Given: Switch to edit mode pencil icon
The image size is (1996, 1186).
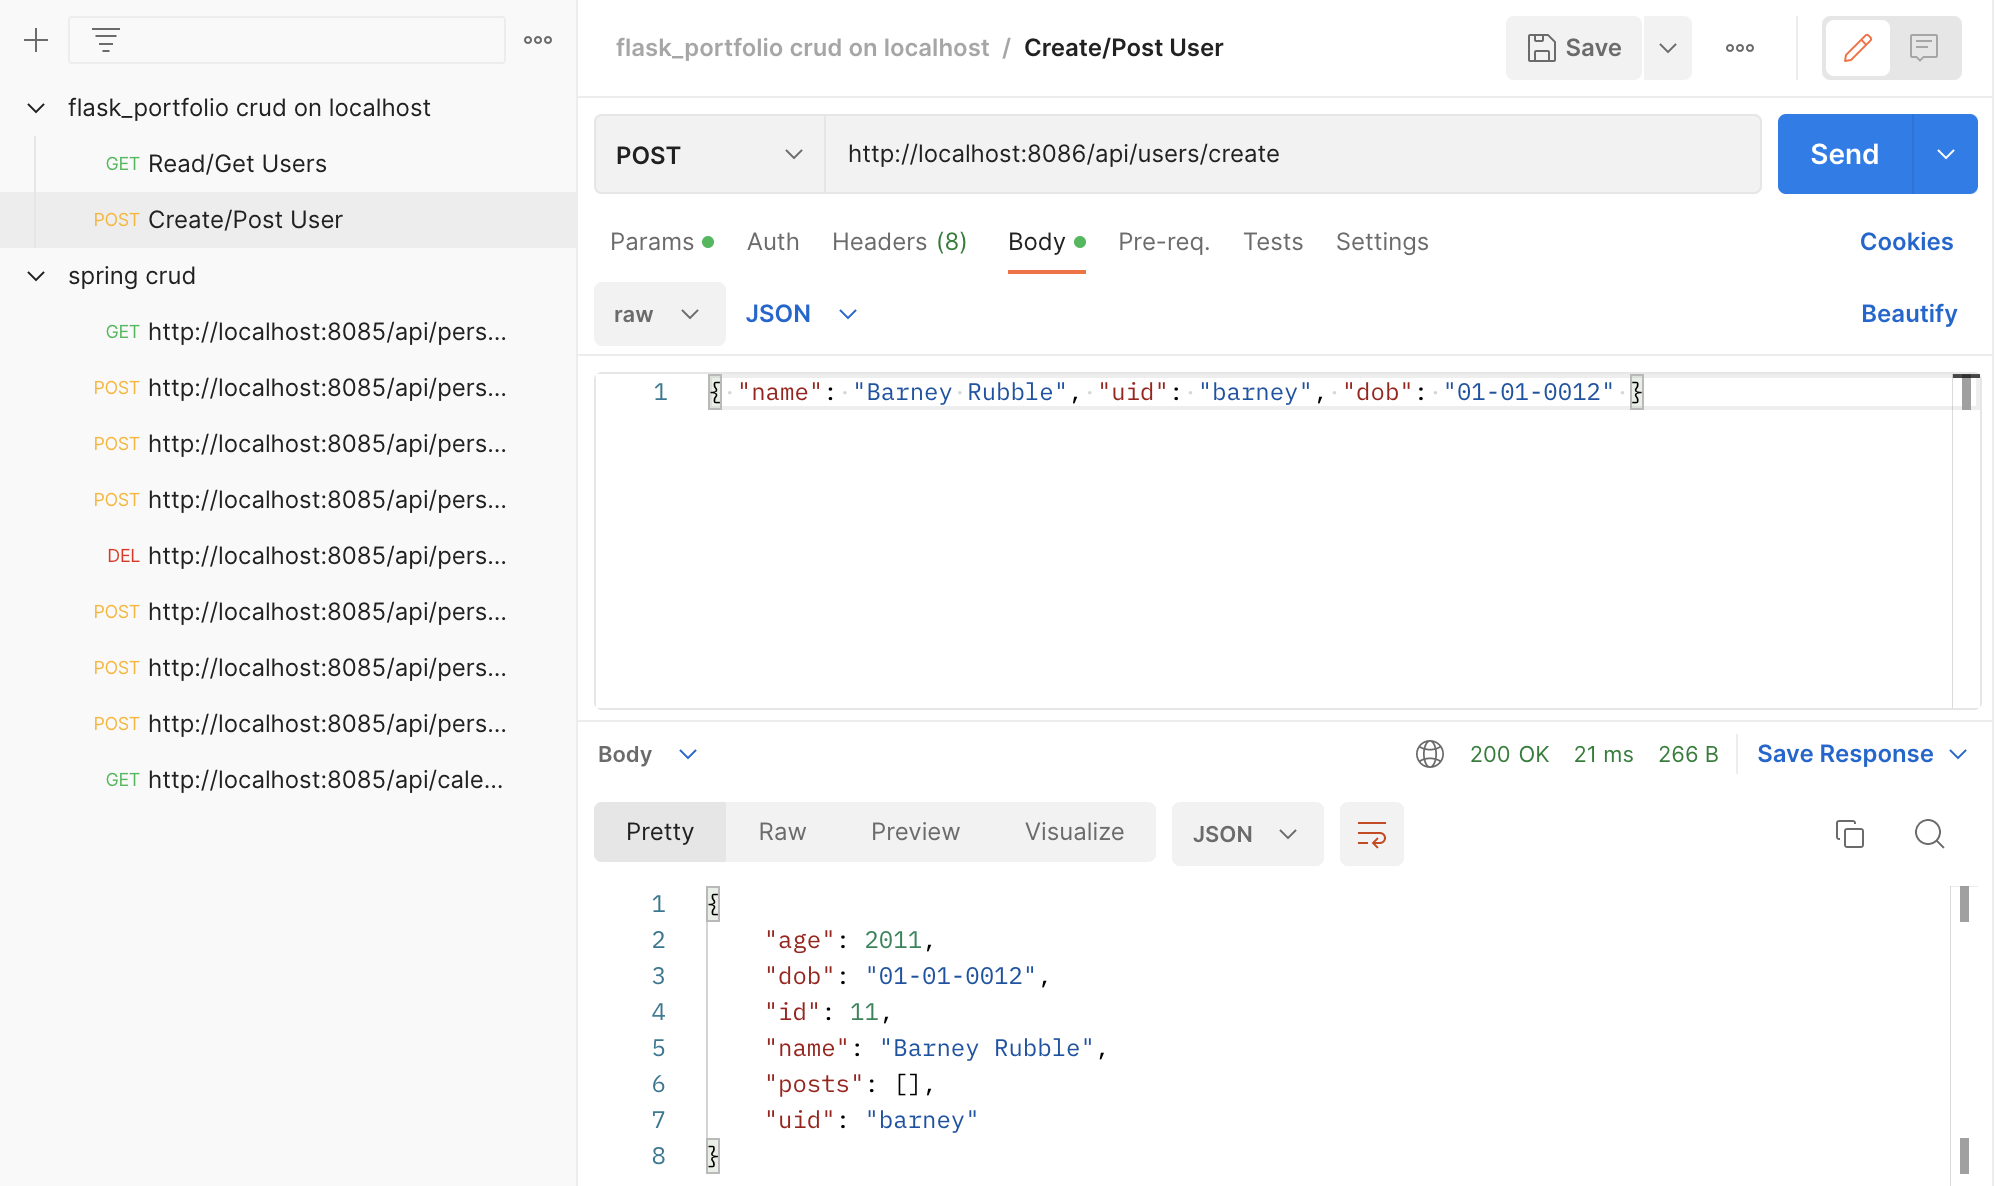Looking at the screenshot, I should (x=1857, y=48).
